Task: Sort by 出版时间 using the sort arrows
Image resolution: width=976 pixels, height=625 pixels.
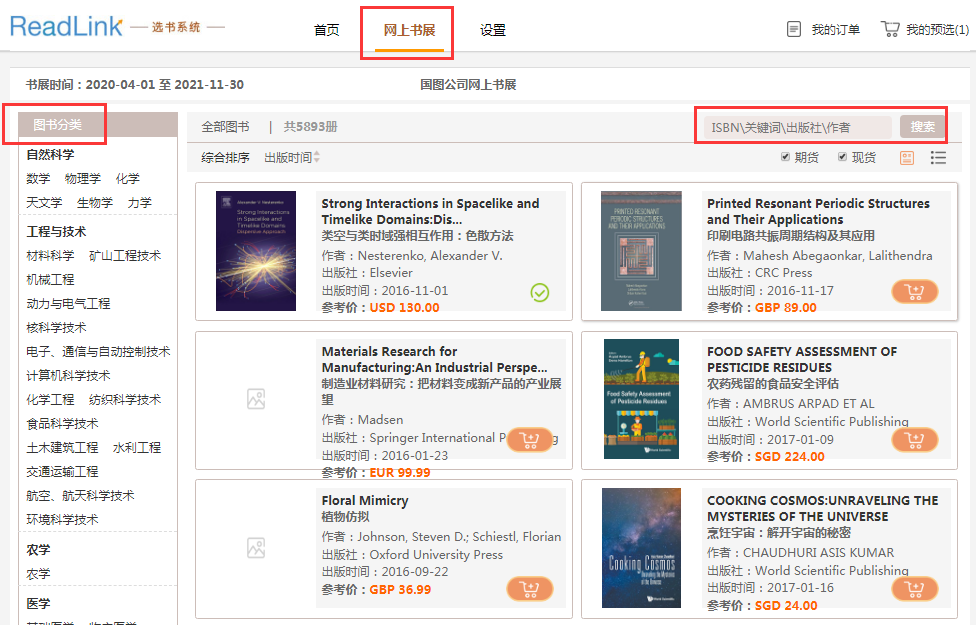Action: tap(317, 157)
